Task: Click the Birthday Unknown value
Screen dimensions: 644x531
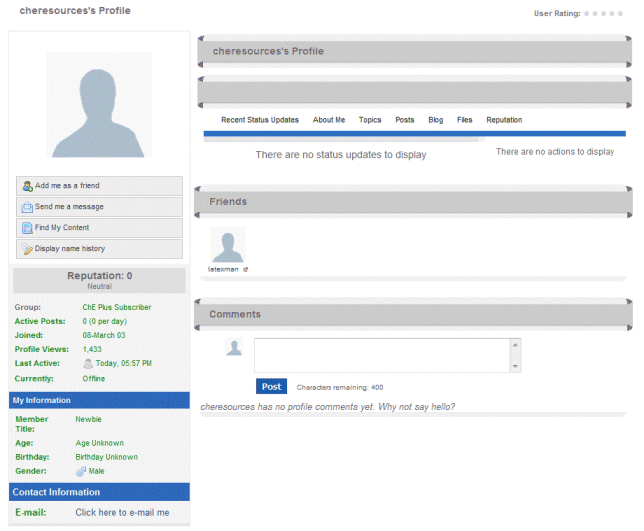Action: click(x=106, y=457)
